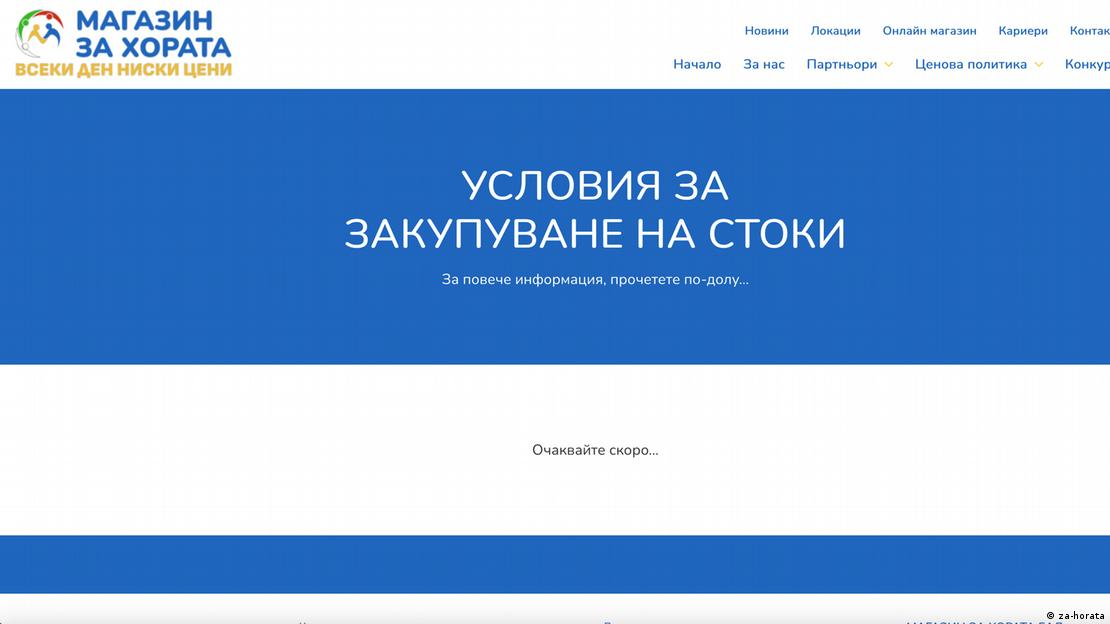Screen dimensions: 1110x624
Task: Click the 'За повече информация, прочетете по-долу' subtitle
Action: click(595, 279)
